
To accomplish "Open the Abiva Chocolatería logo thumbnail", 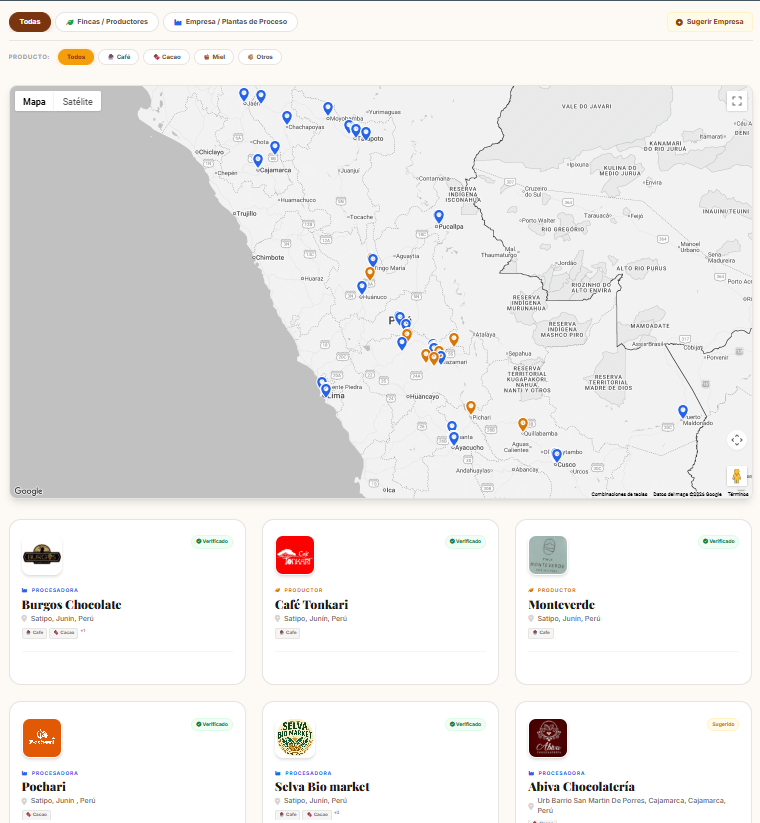I will [548, 738].
